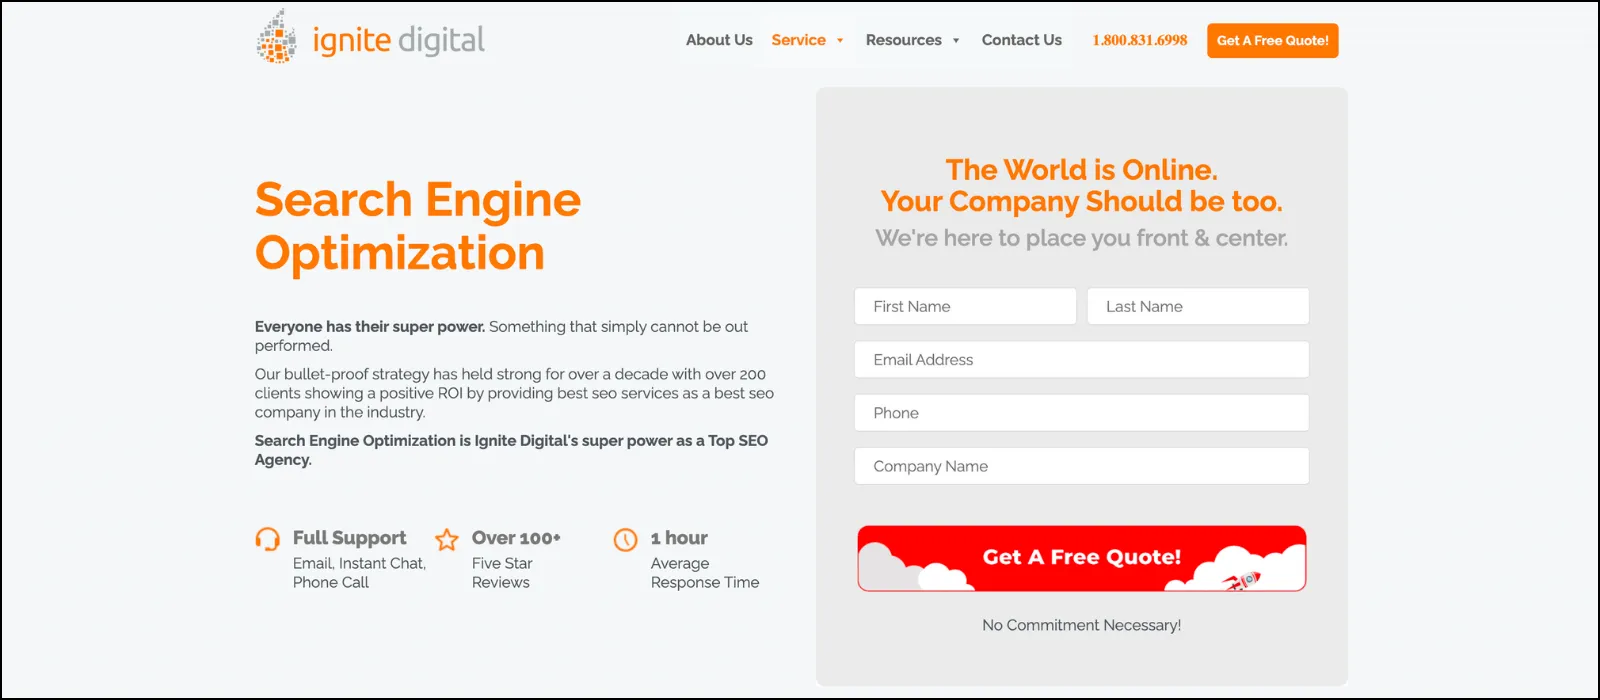1600x700 pixels.
Task: Focus the Company Name field
Action: click(x=1081, y=466)
